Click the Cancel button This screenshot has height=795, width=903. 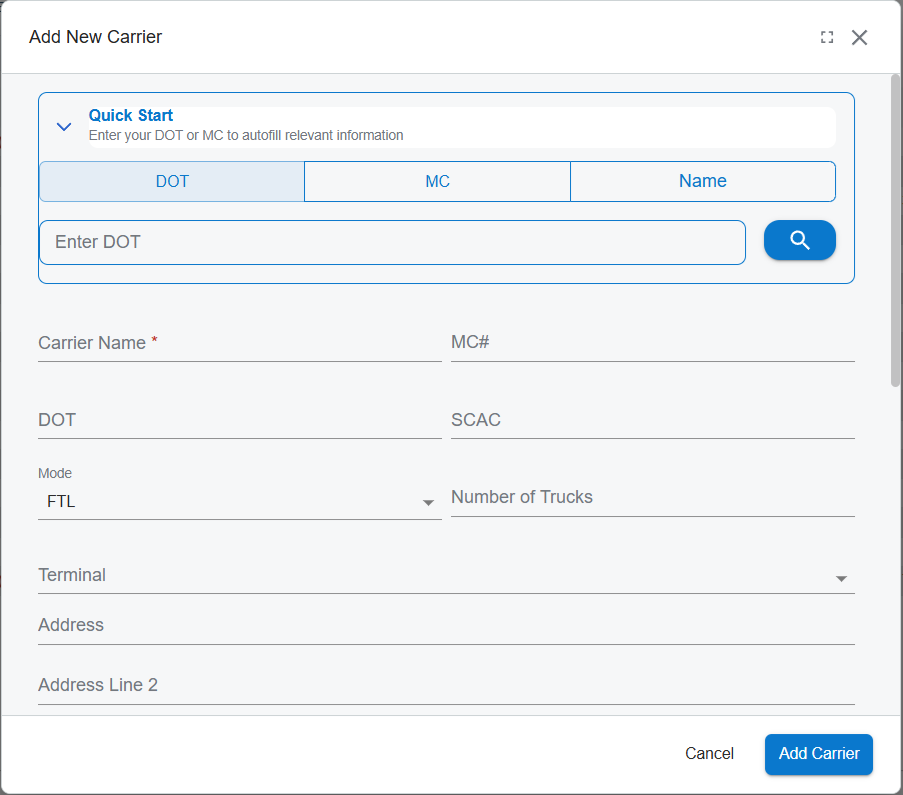tap(709, 754)
